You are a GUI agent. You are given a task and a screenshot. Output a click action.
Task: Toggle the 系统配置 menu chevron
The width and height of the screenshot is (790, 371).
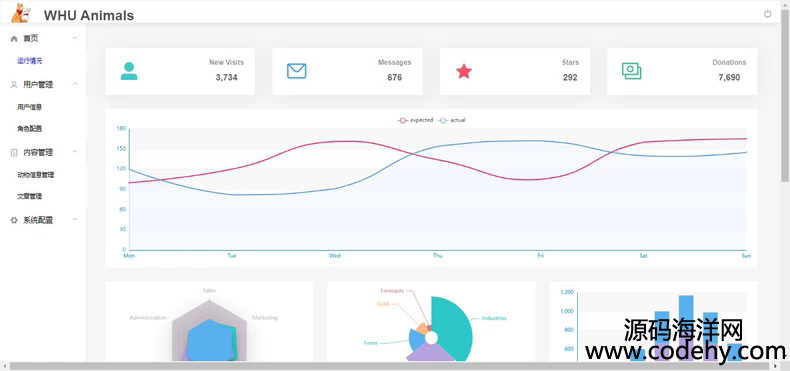pyautogui.click(x=75, y=220)
